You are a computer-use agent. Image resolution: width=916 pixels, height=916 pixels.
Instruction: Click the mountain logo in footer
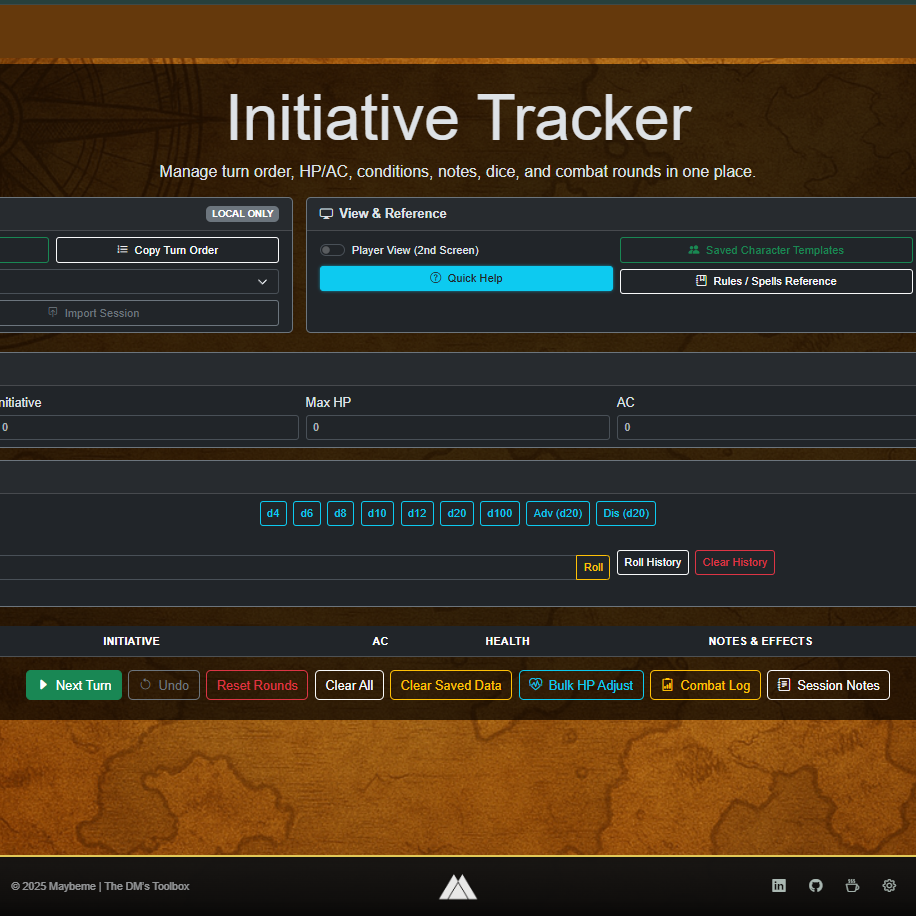[x=458, y=887]
